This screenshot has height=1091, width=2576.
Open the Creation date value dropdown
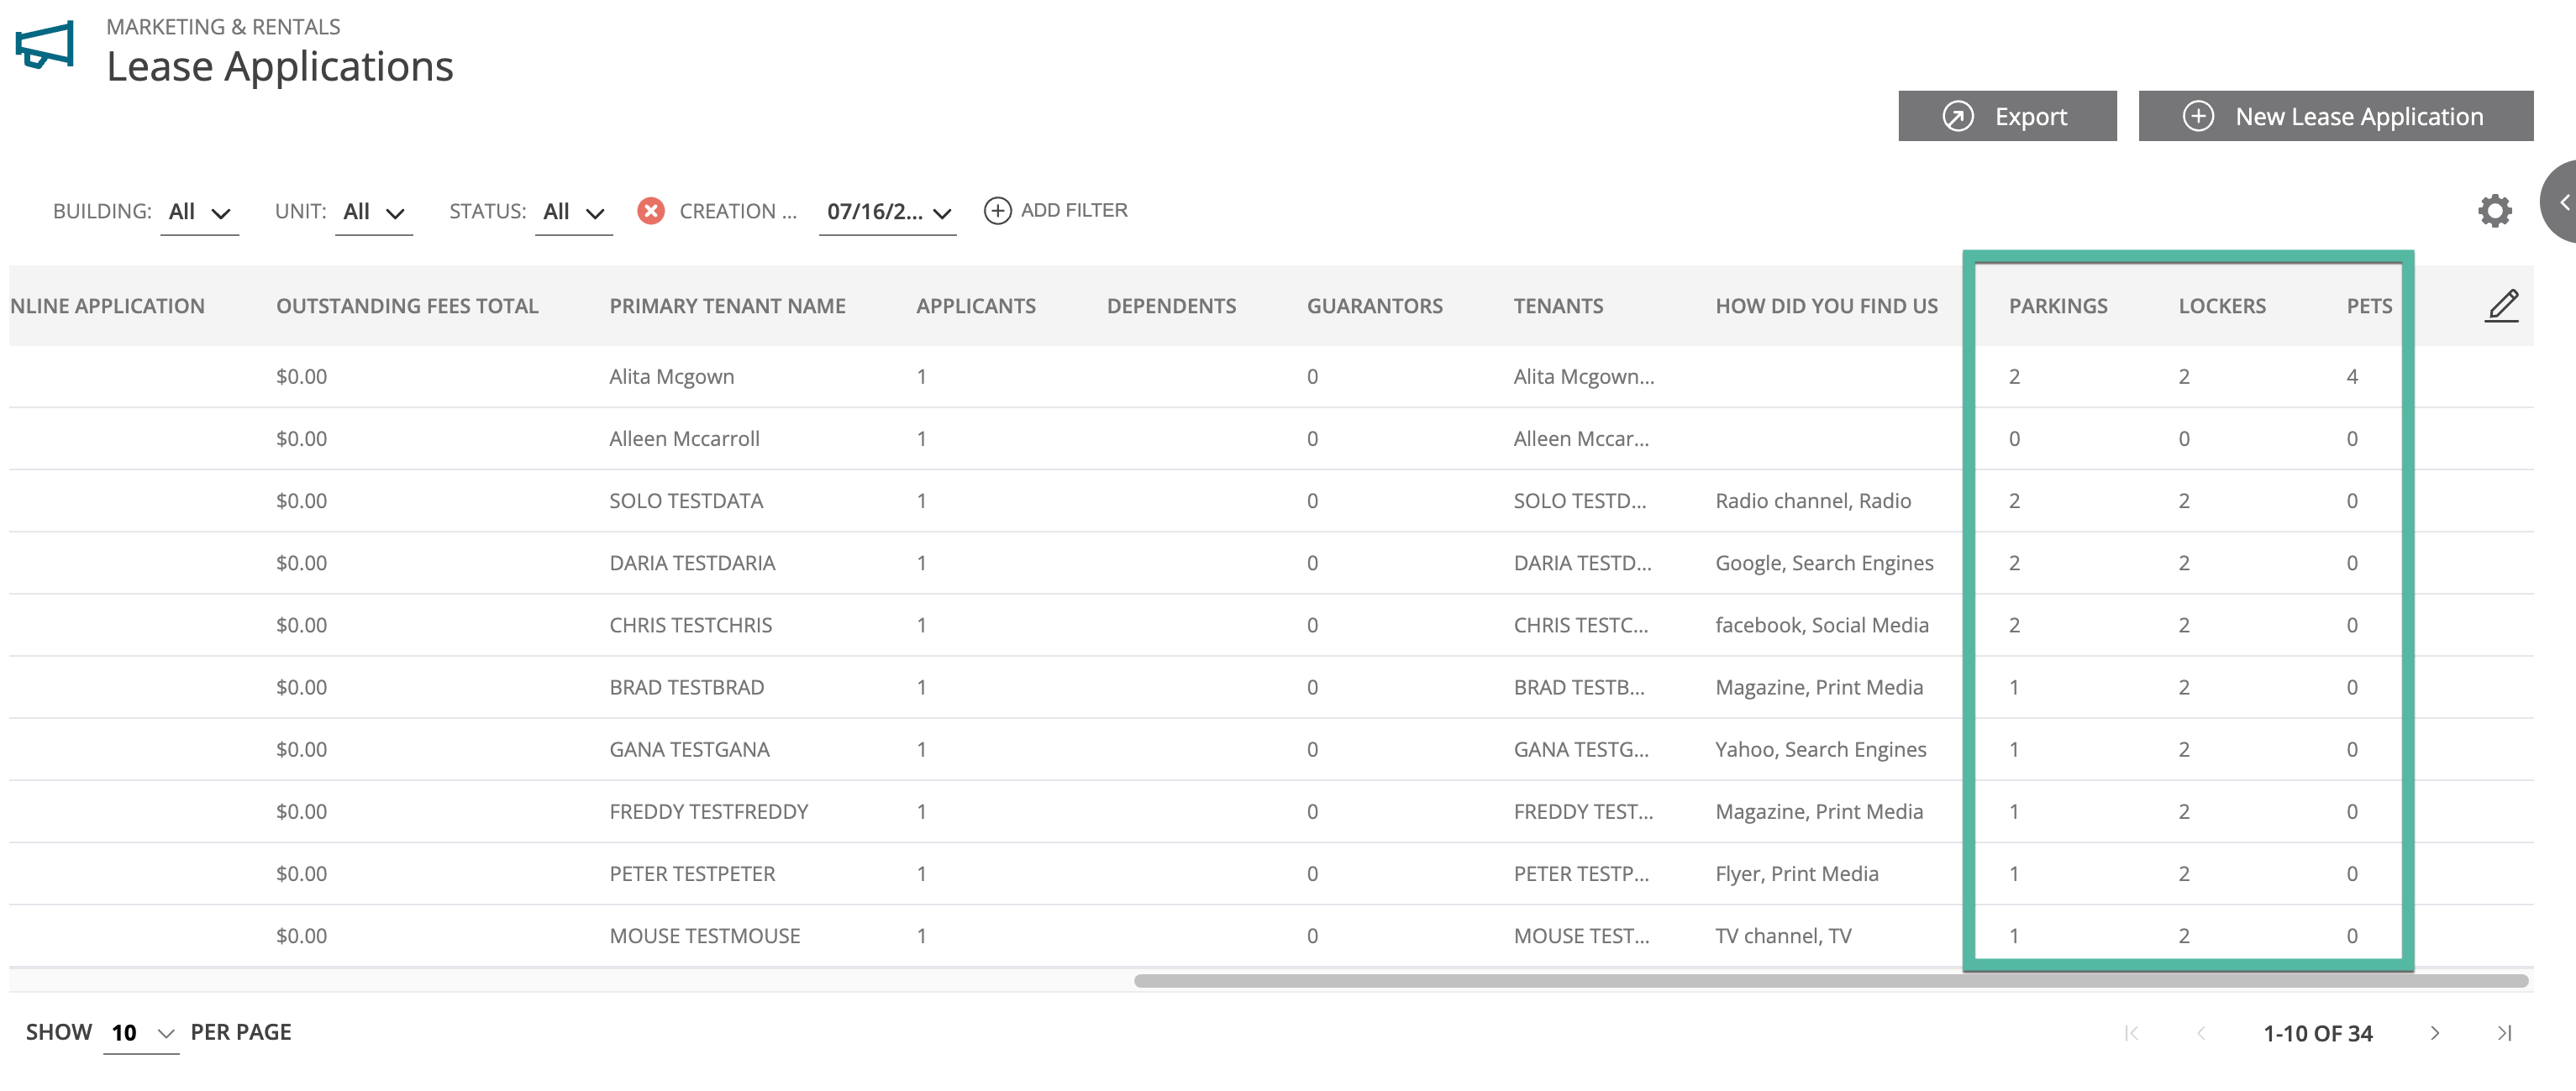887,212
